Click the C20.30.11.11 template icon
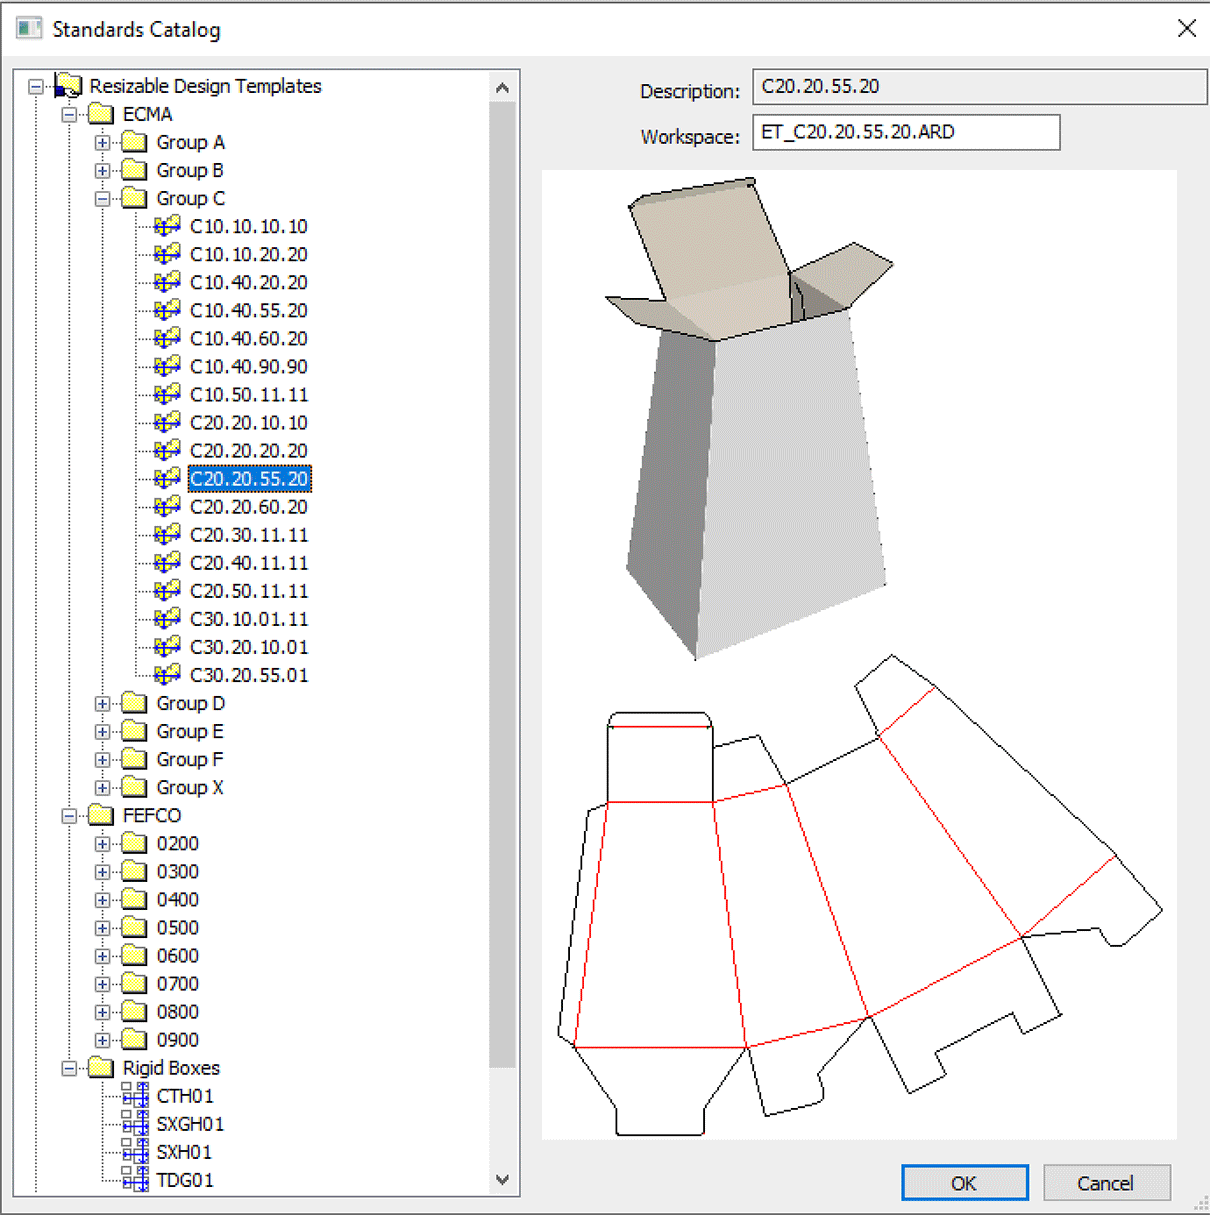This screenshot has height=1215, width=1210. point(167,534)
